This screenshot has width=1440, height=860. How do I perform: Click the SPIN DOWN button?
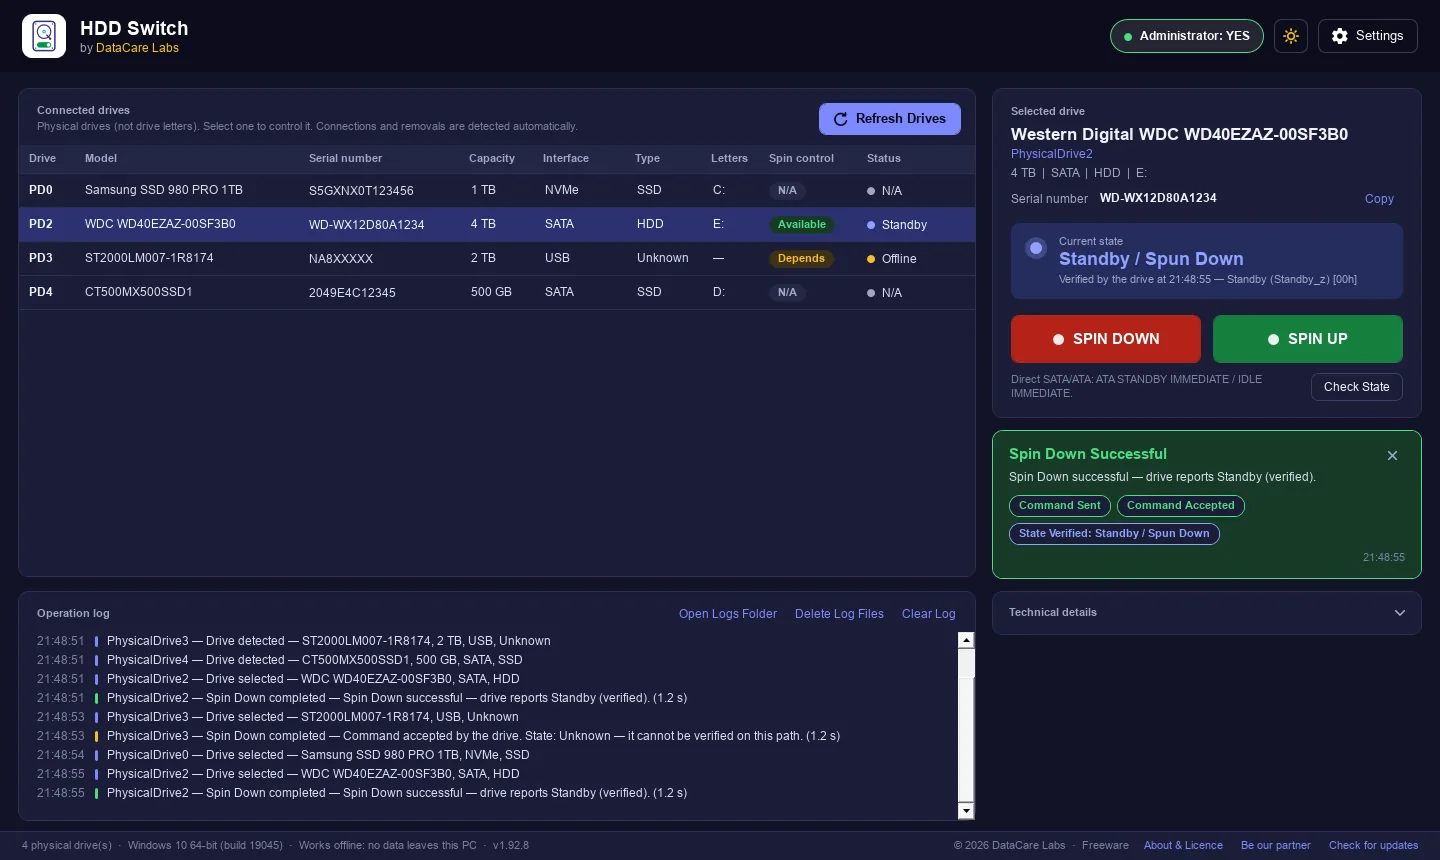pyautogui.click(x=1106, y=339)
